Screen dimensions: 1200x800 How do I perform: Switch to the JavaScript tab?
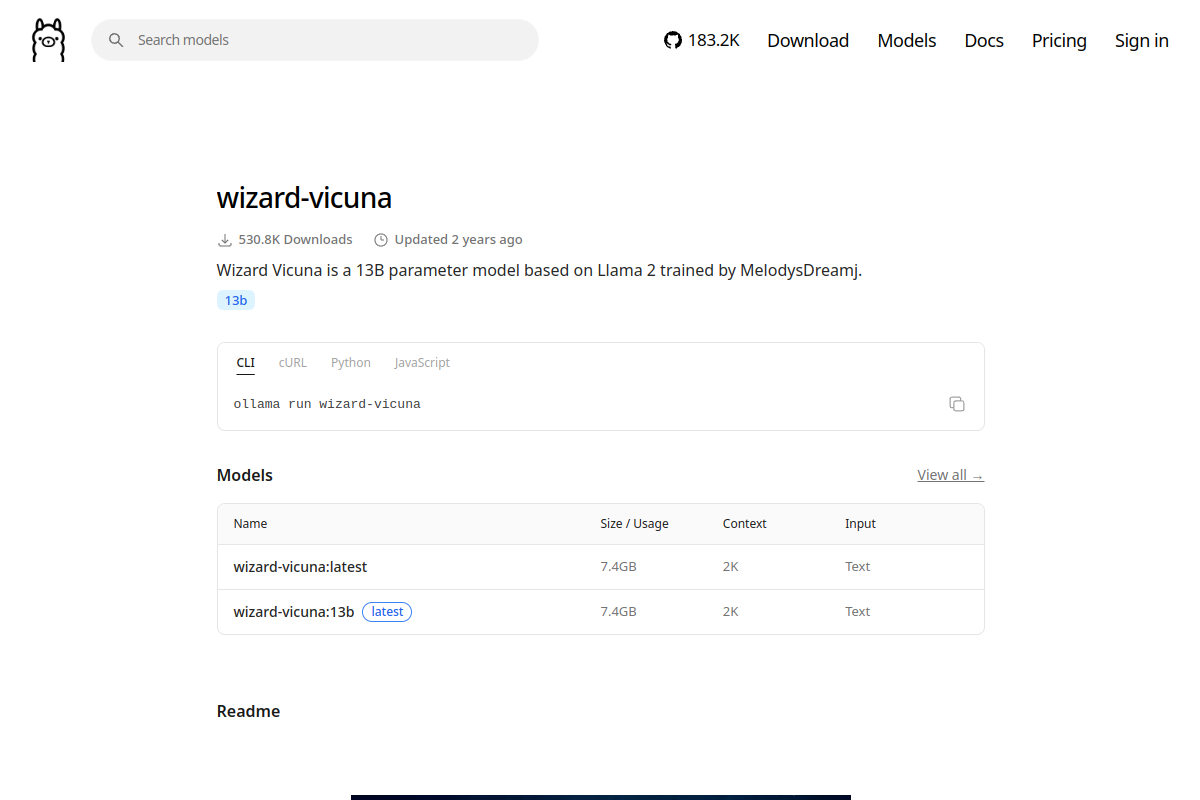pyautogui.click(x=422, y=363)
